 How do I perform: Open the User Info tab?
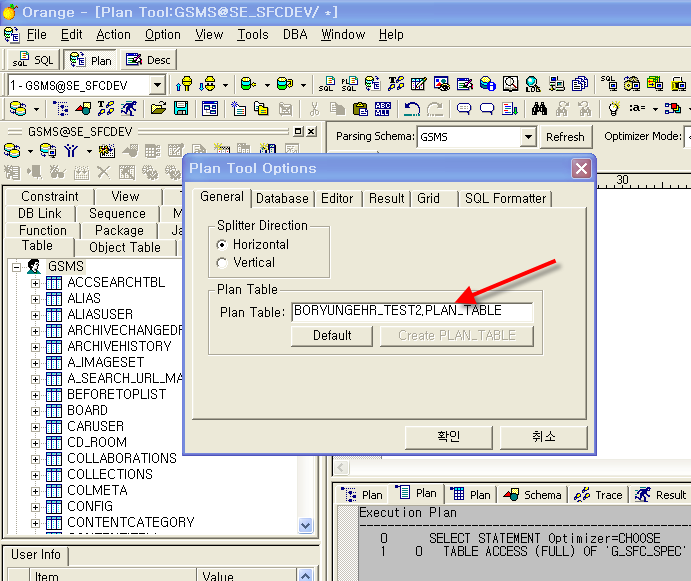(35, 555)
